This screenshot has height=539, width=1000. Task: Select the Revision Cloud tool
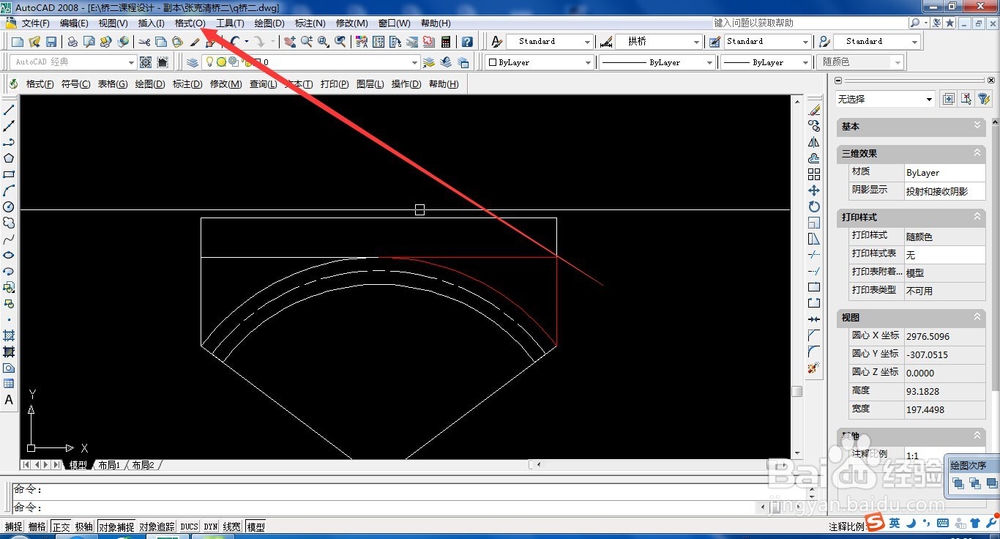click(9, 223)
